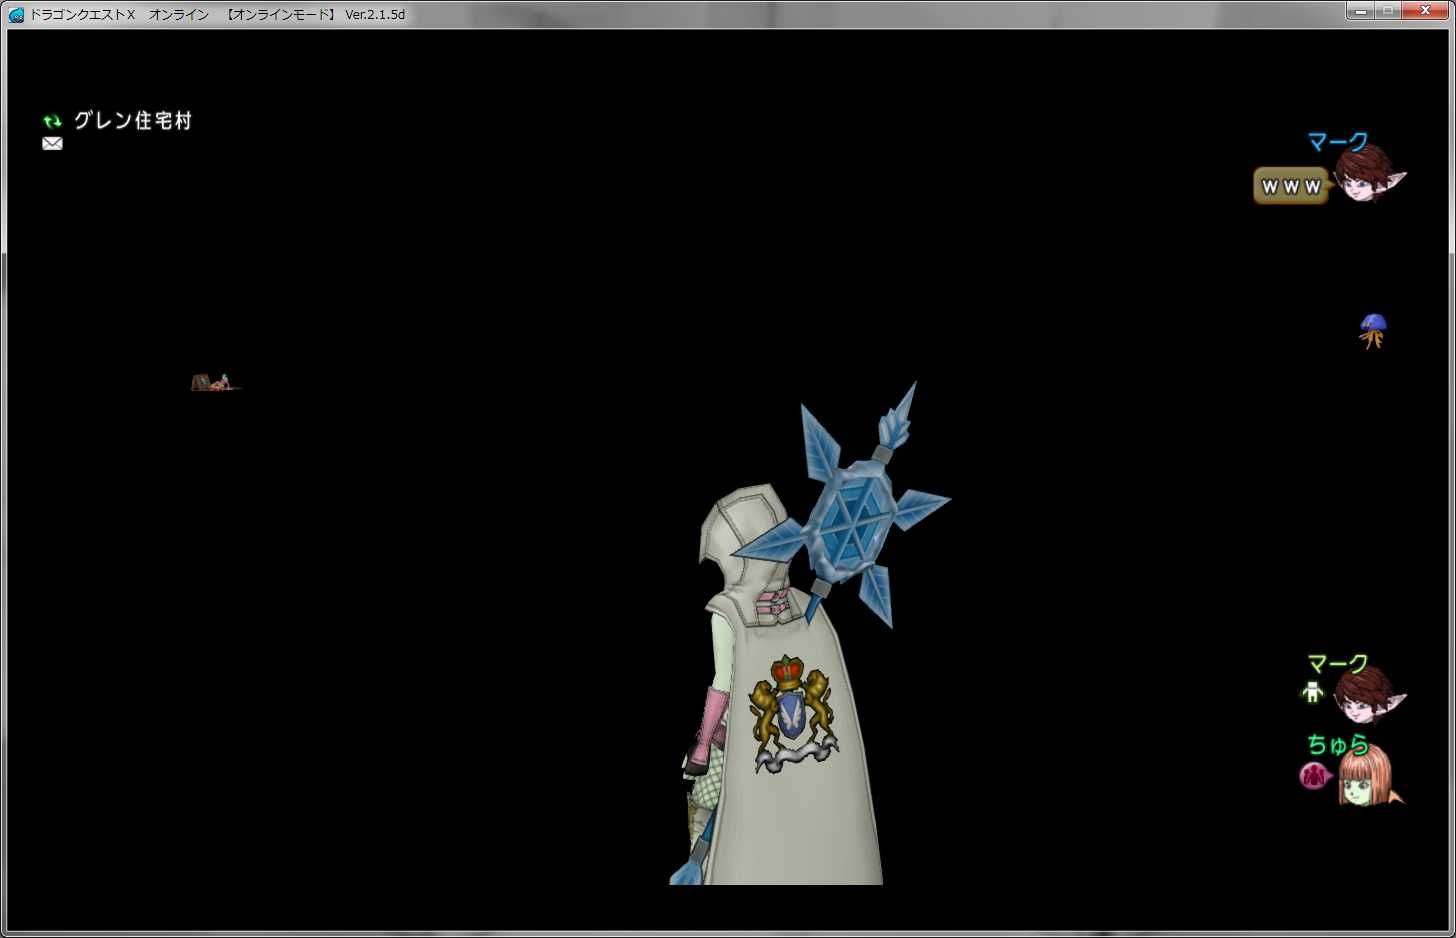The height and width of the screenshot is (938, 1456).
Task: Click the pink round icon beside ちゅら
Action: point(1313,774)
